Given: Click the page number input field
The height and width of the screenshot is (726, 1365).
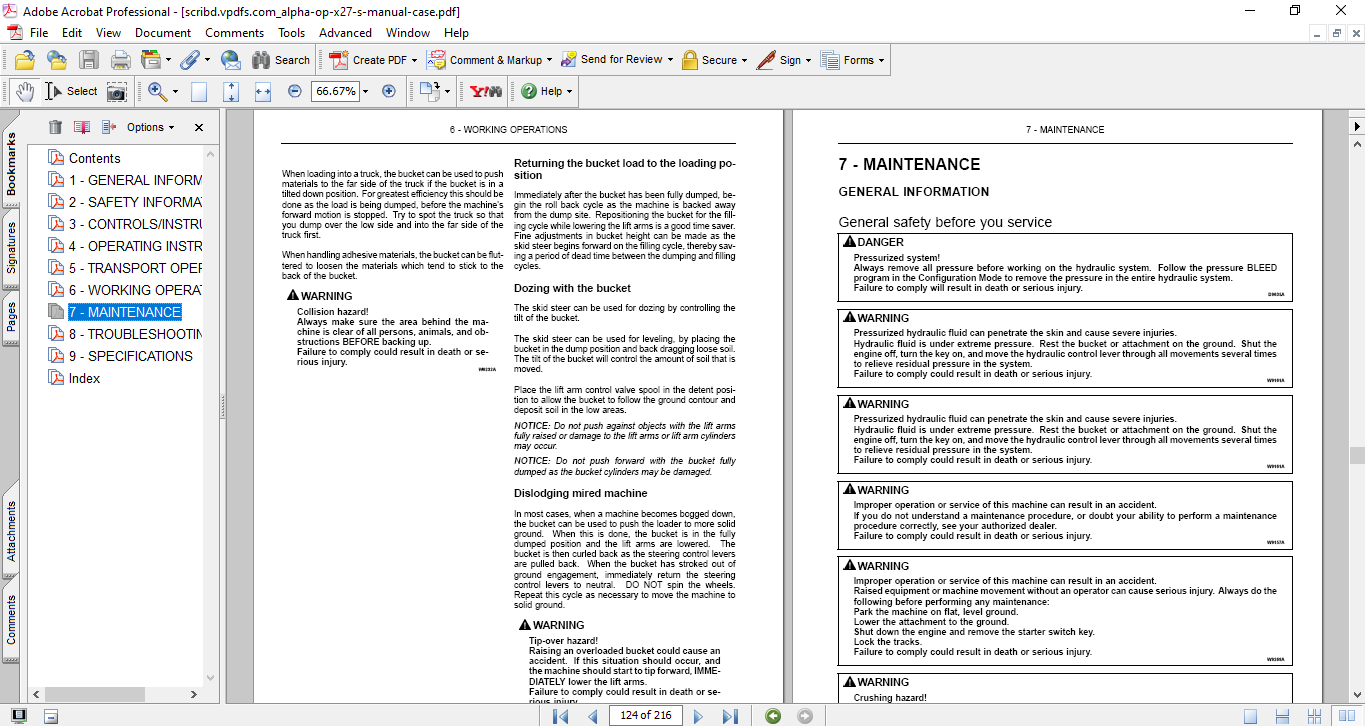Looking at the screenshot, I should pyautogui.click(x=645, y=716).
